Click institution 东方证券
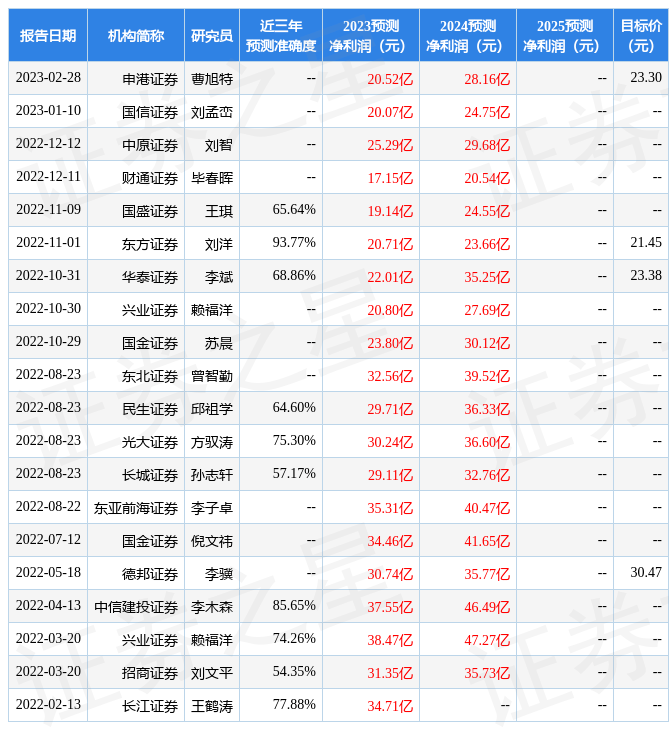 (x=150, y=244)
